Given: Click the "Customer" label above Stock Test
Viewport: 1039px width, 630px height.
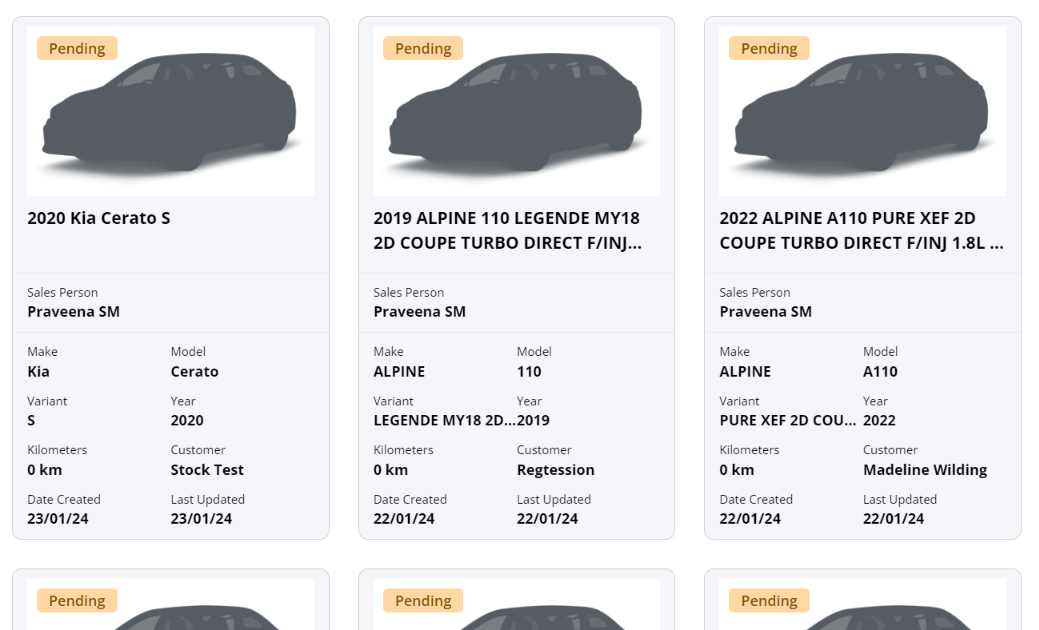Looking at the screenshot, I should pyautogui.click(x=198, y=450).
